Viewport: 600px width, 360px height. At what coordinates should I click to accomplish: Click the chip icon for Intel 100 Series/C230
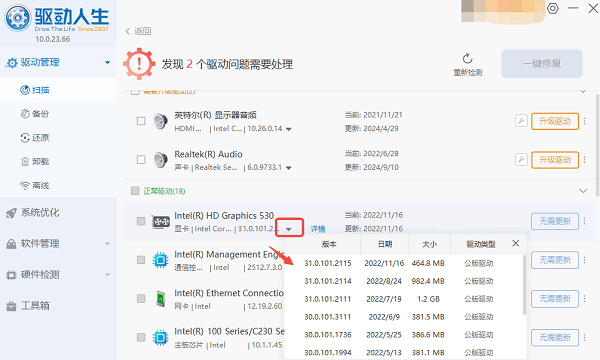[x=160, y=337]
